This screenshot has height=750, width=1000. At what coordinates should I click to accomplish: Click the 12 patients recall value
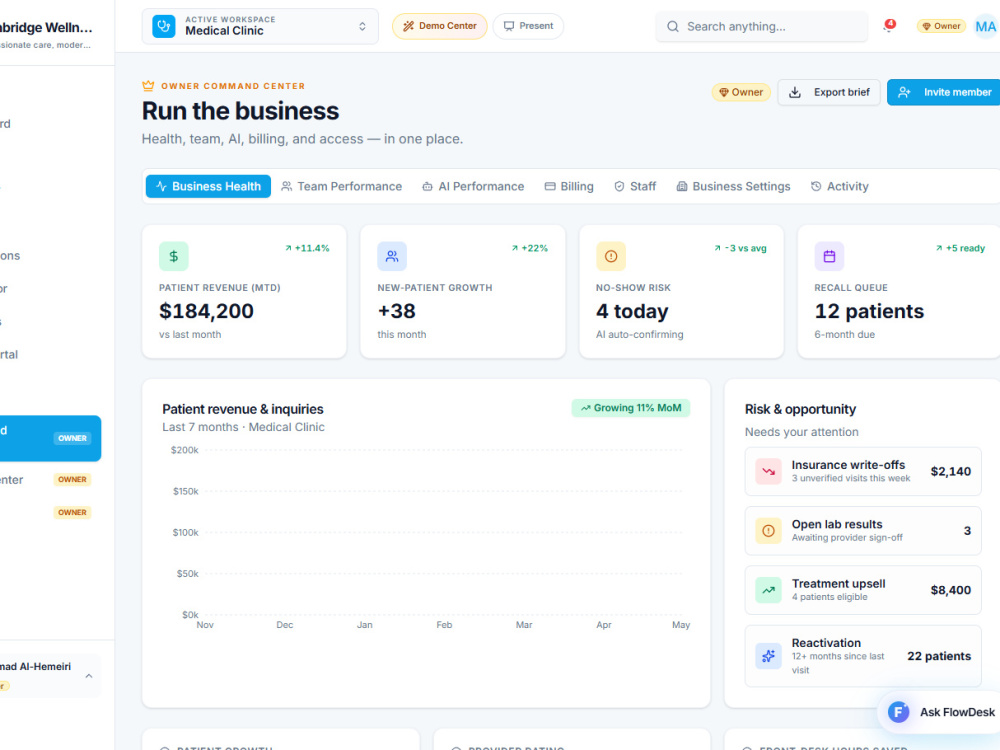[869, 311]
